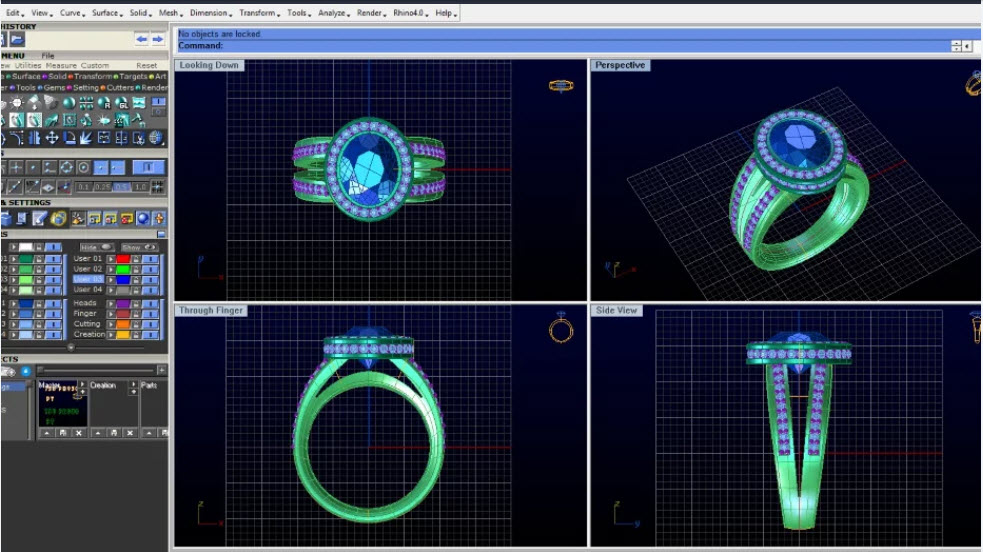The height and width of the screenshot is (552, 983).
Task: Click the ring icon in Looking Down viewport
Action: [561, 86]
